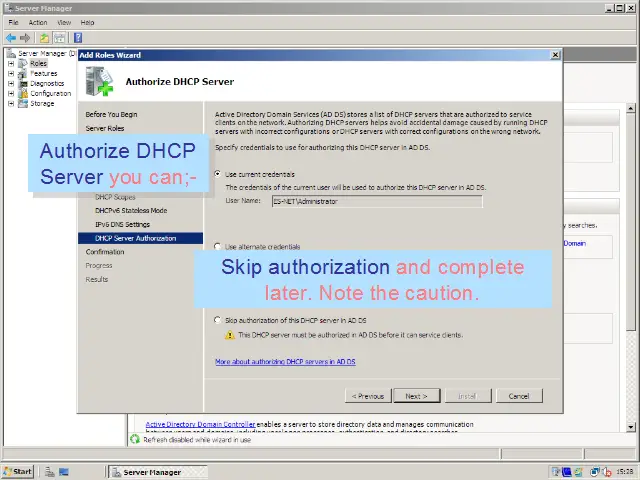640x480 pixels.
Task: Go to IPv6 DNS Settings wizard step
Action: coord(122,224)
